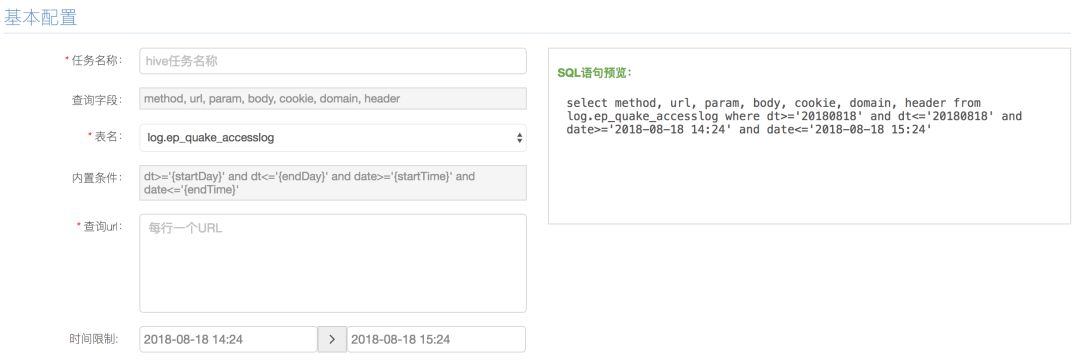Click the end time field 2018-08-18 15:24
1080x364 pixels.
coord(436,339)
